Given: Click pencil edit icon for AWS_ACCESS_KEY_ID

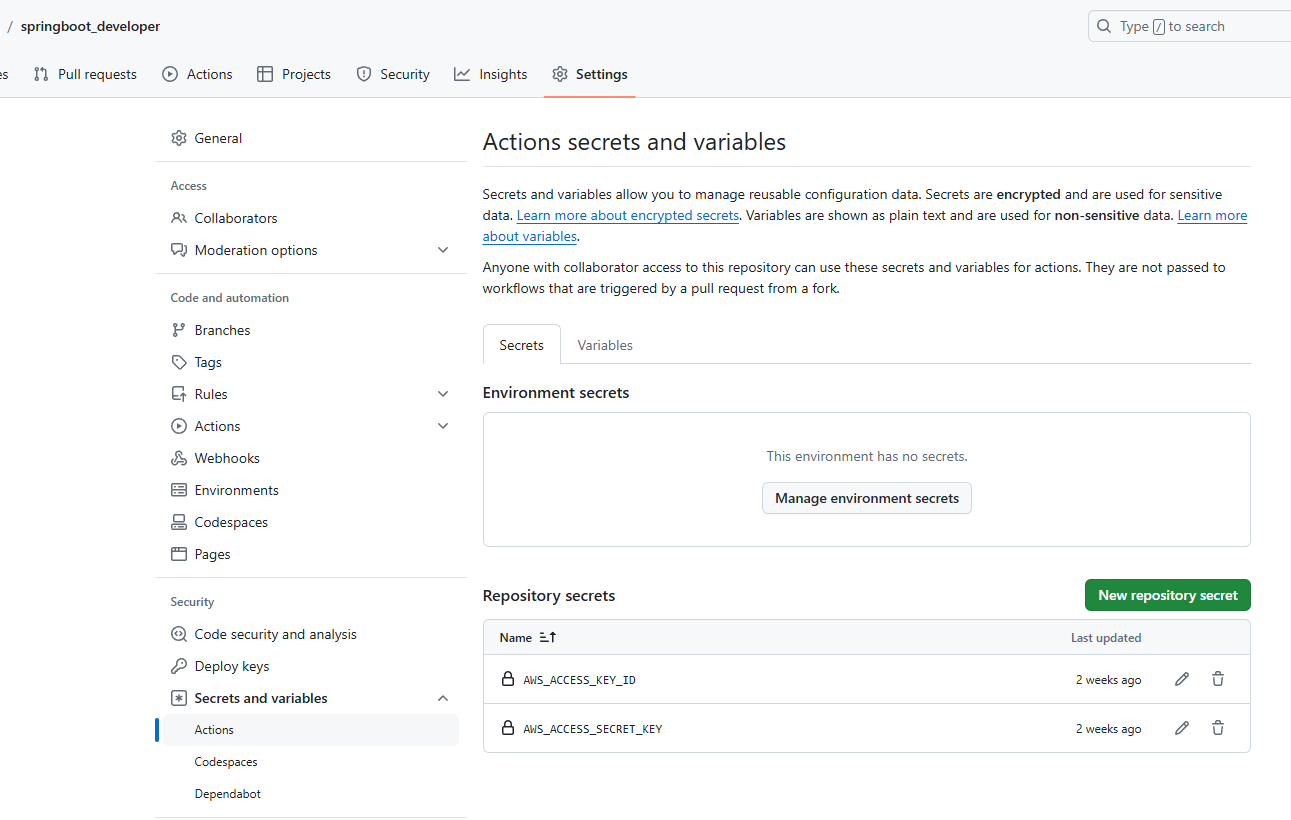Looking at the screenshot, I should pos(1182,679).
